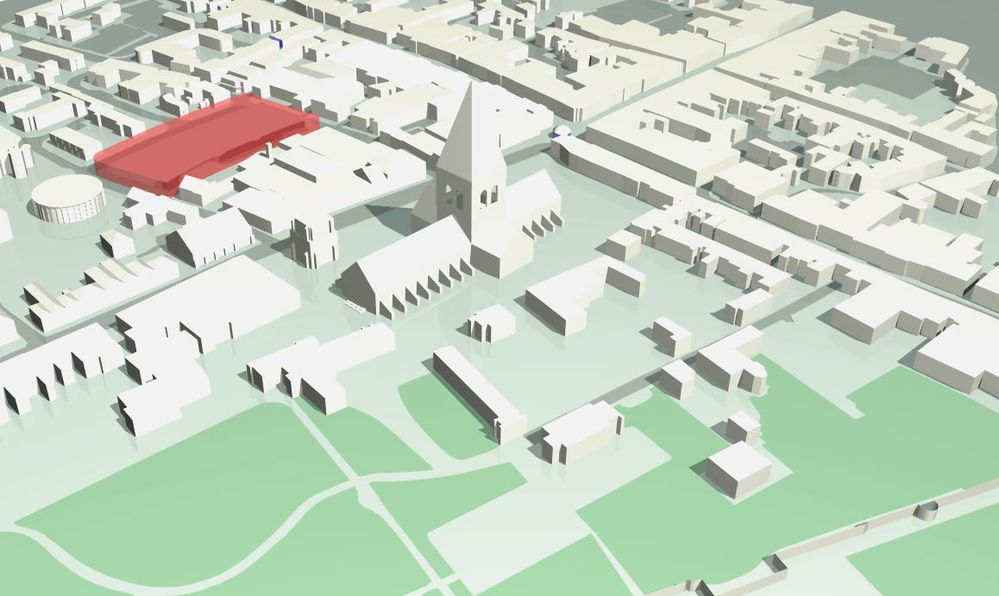Click the small blue-white dome object
This screenshot has width=999, height=596.
(560, 131)
